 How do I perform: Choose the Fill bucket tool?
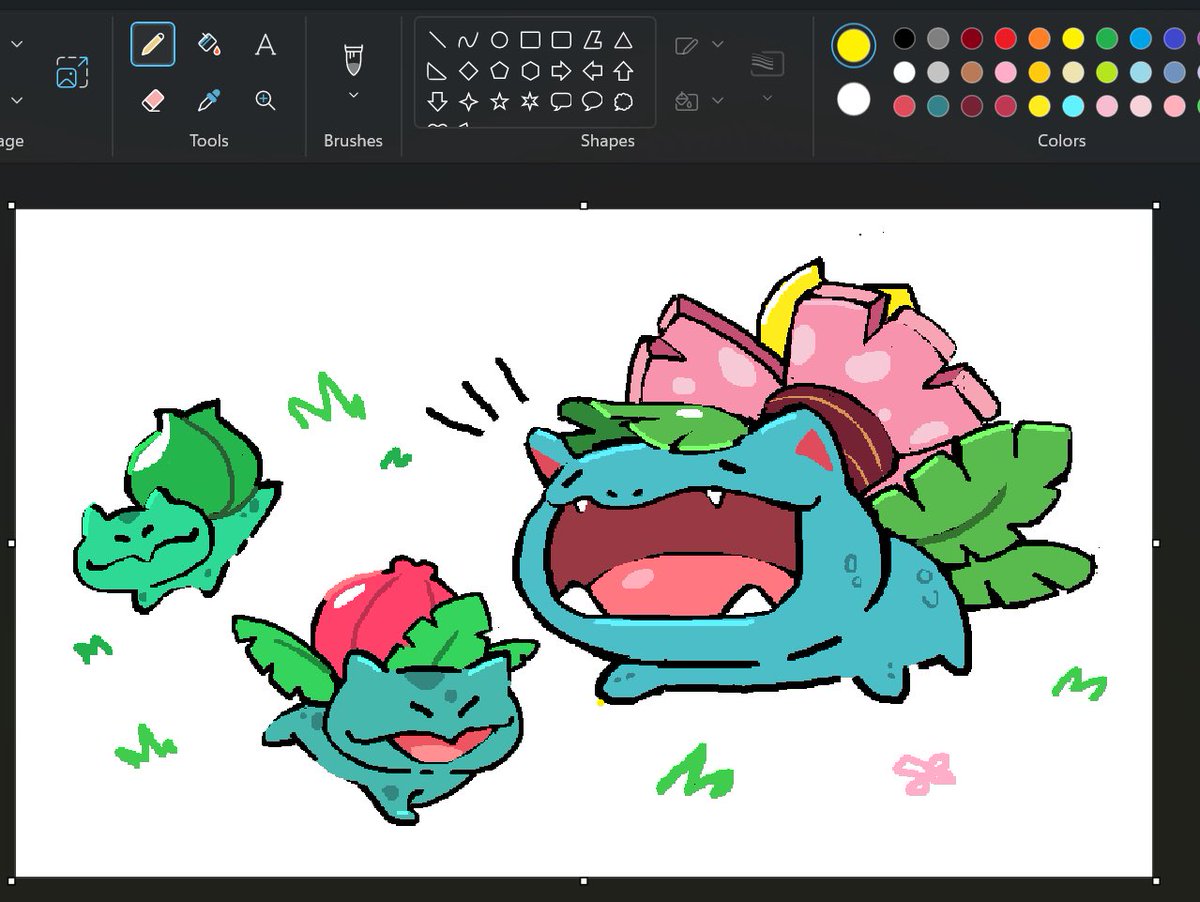coord(209,45)
